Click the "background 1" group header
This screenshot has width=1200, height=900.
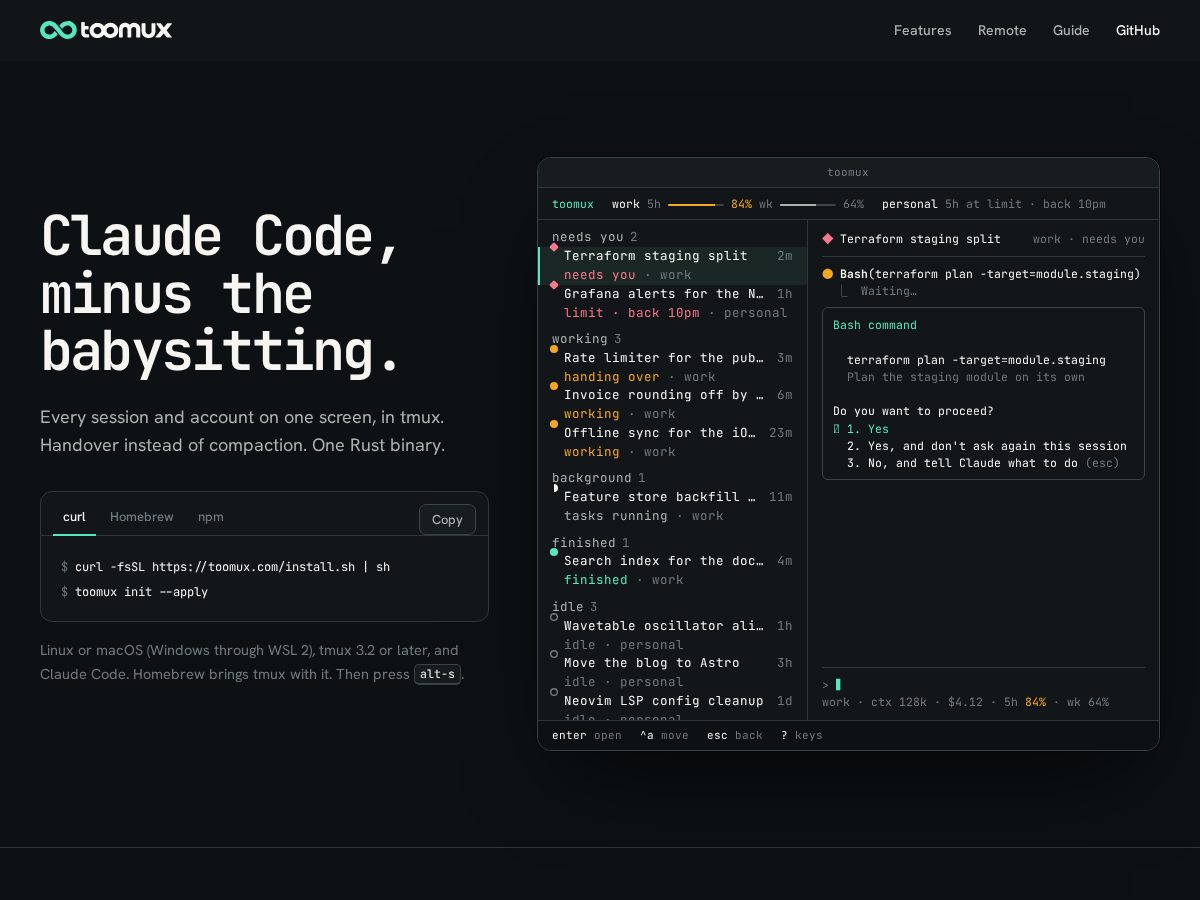pyautogui.click(x=599, y=478)
